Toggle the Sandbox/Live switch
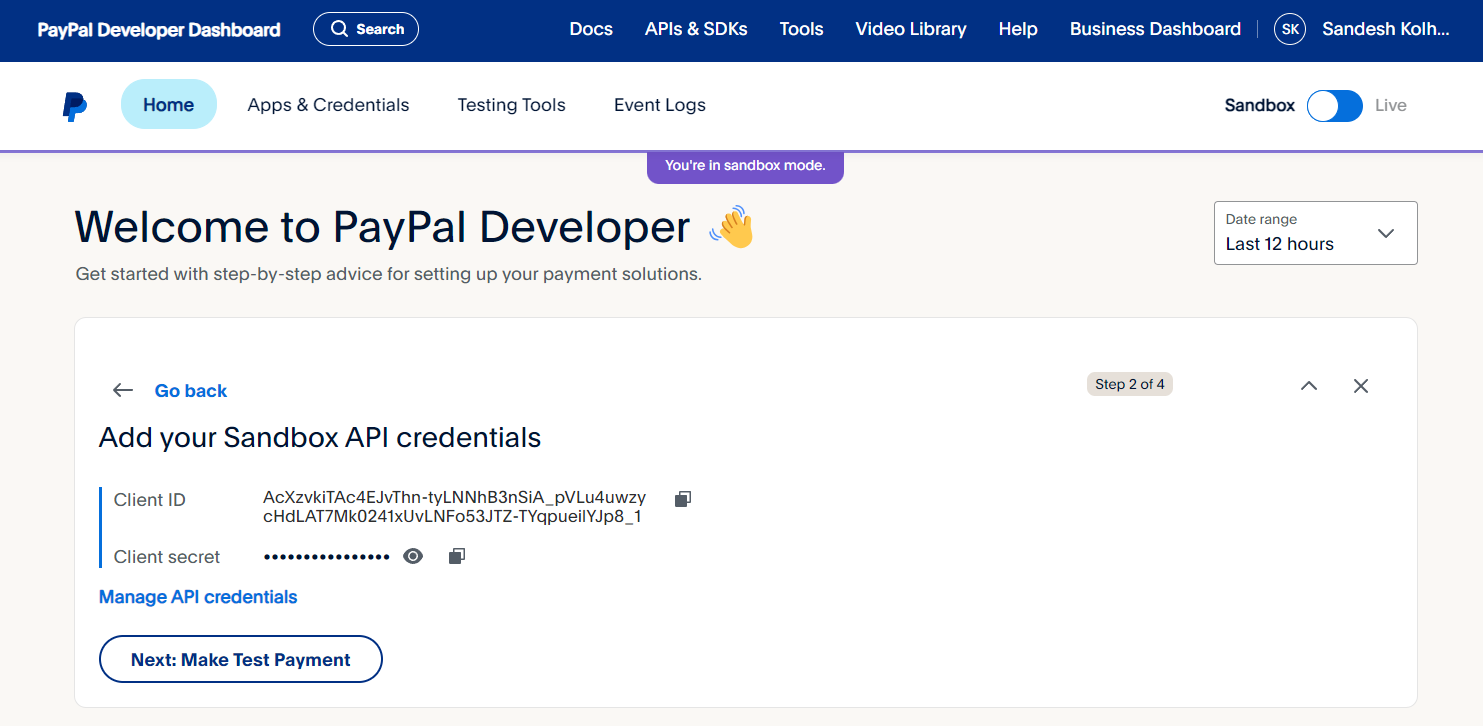 [1335, 105]
